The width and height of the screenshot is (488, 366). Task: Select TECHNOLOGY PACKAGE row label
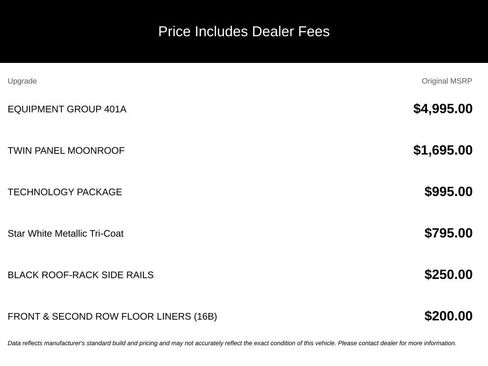click(65, 192)
